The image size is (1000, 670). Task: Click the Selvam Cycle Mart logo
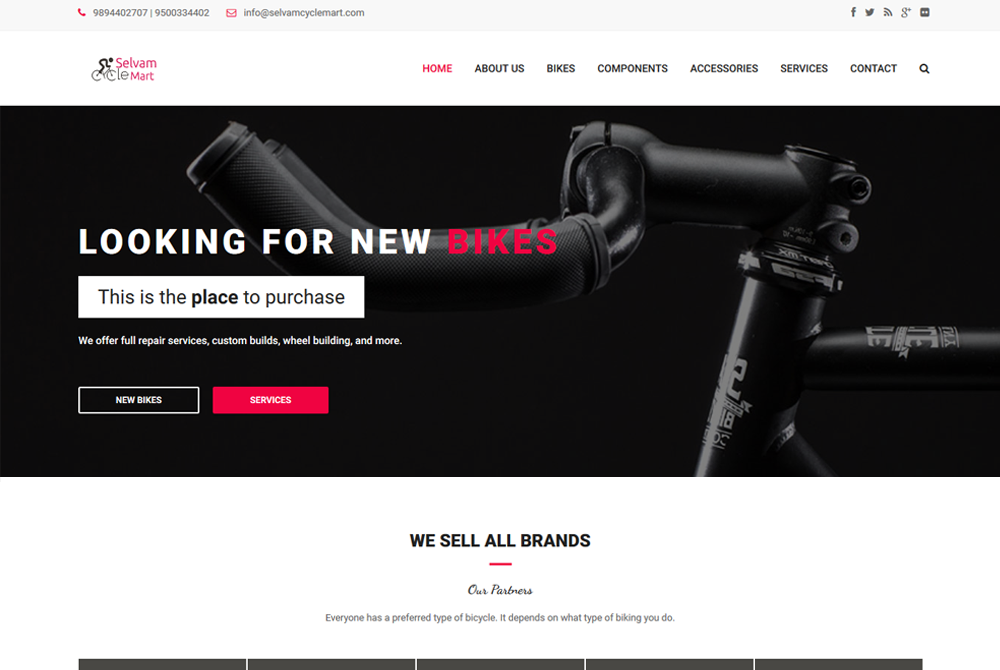click(x=124, y=69)
